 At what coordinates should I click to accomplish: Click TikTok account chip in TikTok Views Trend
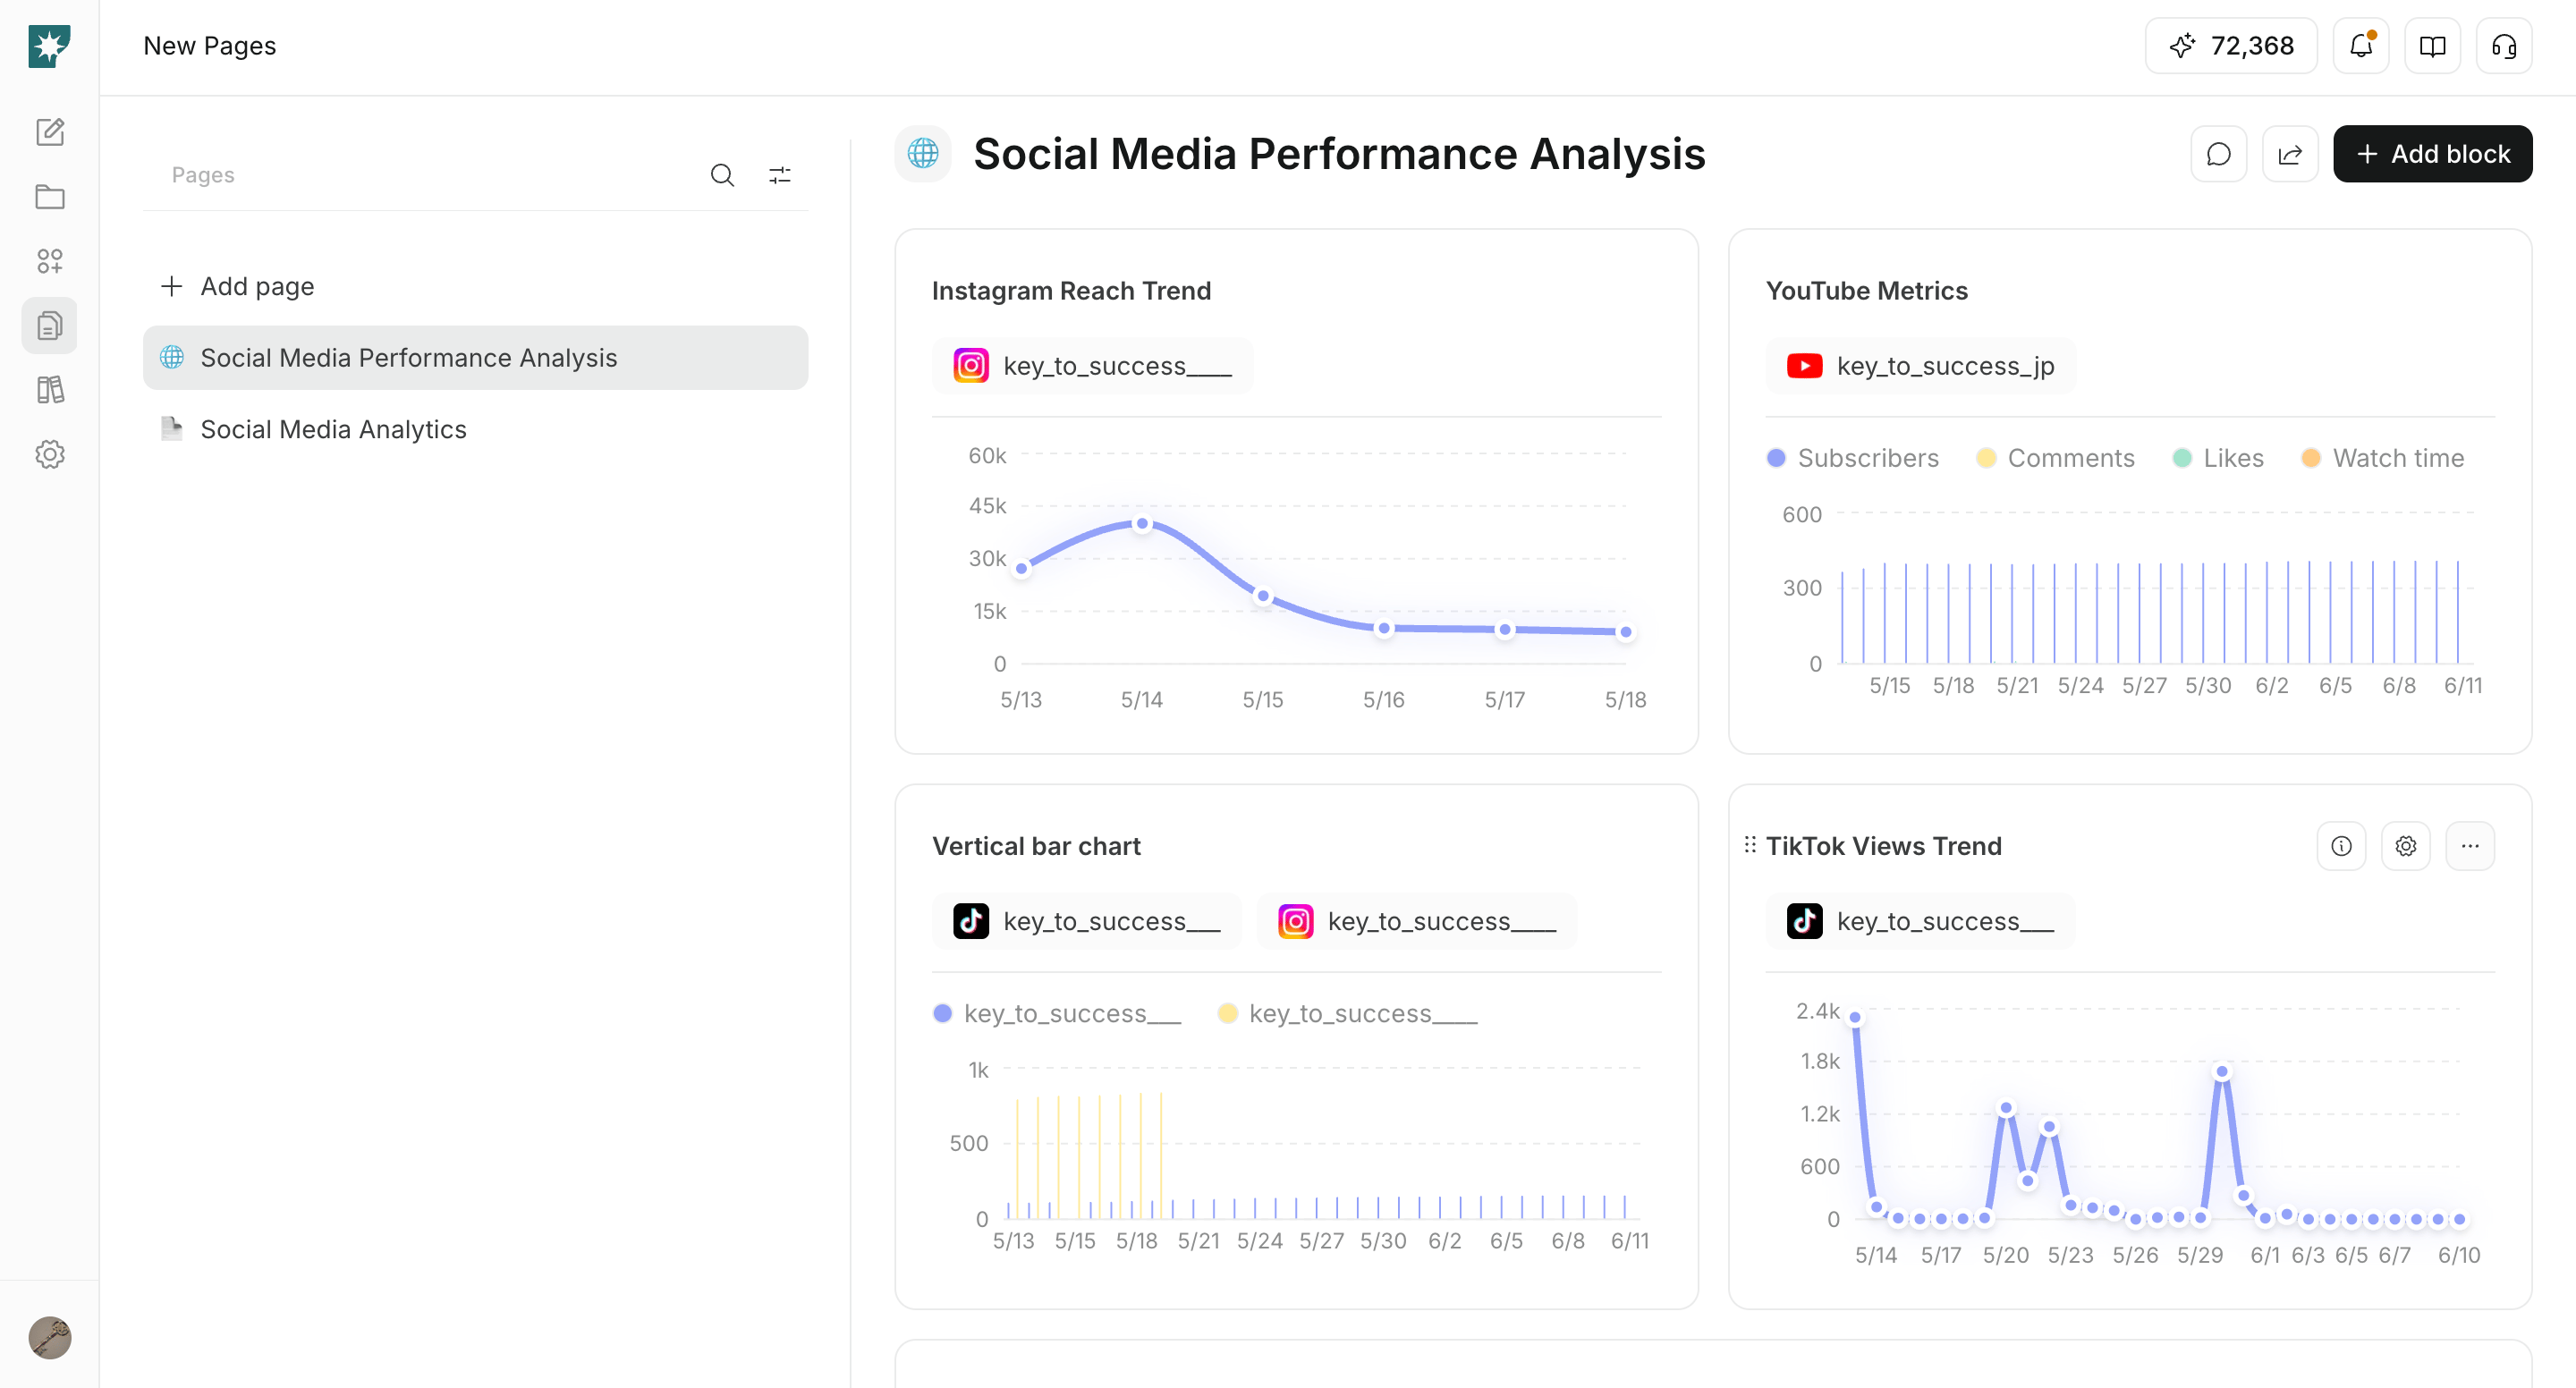(1920, 921)
